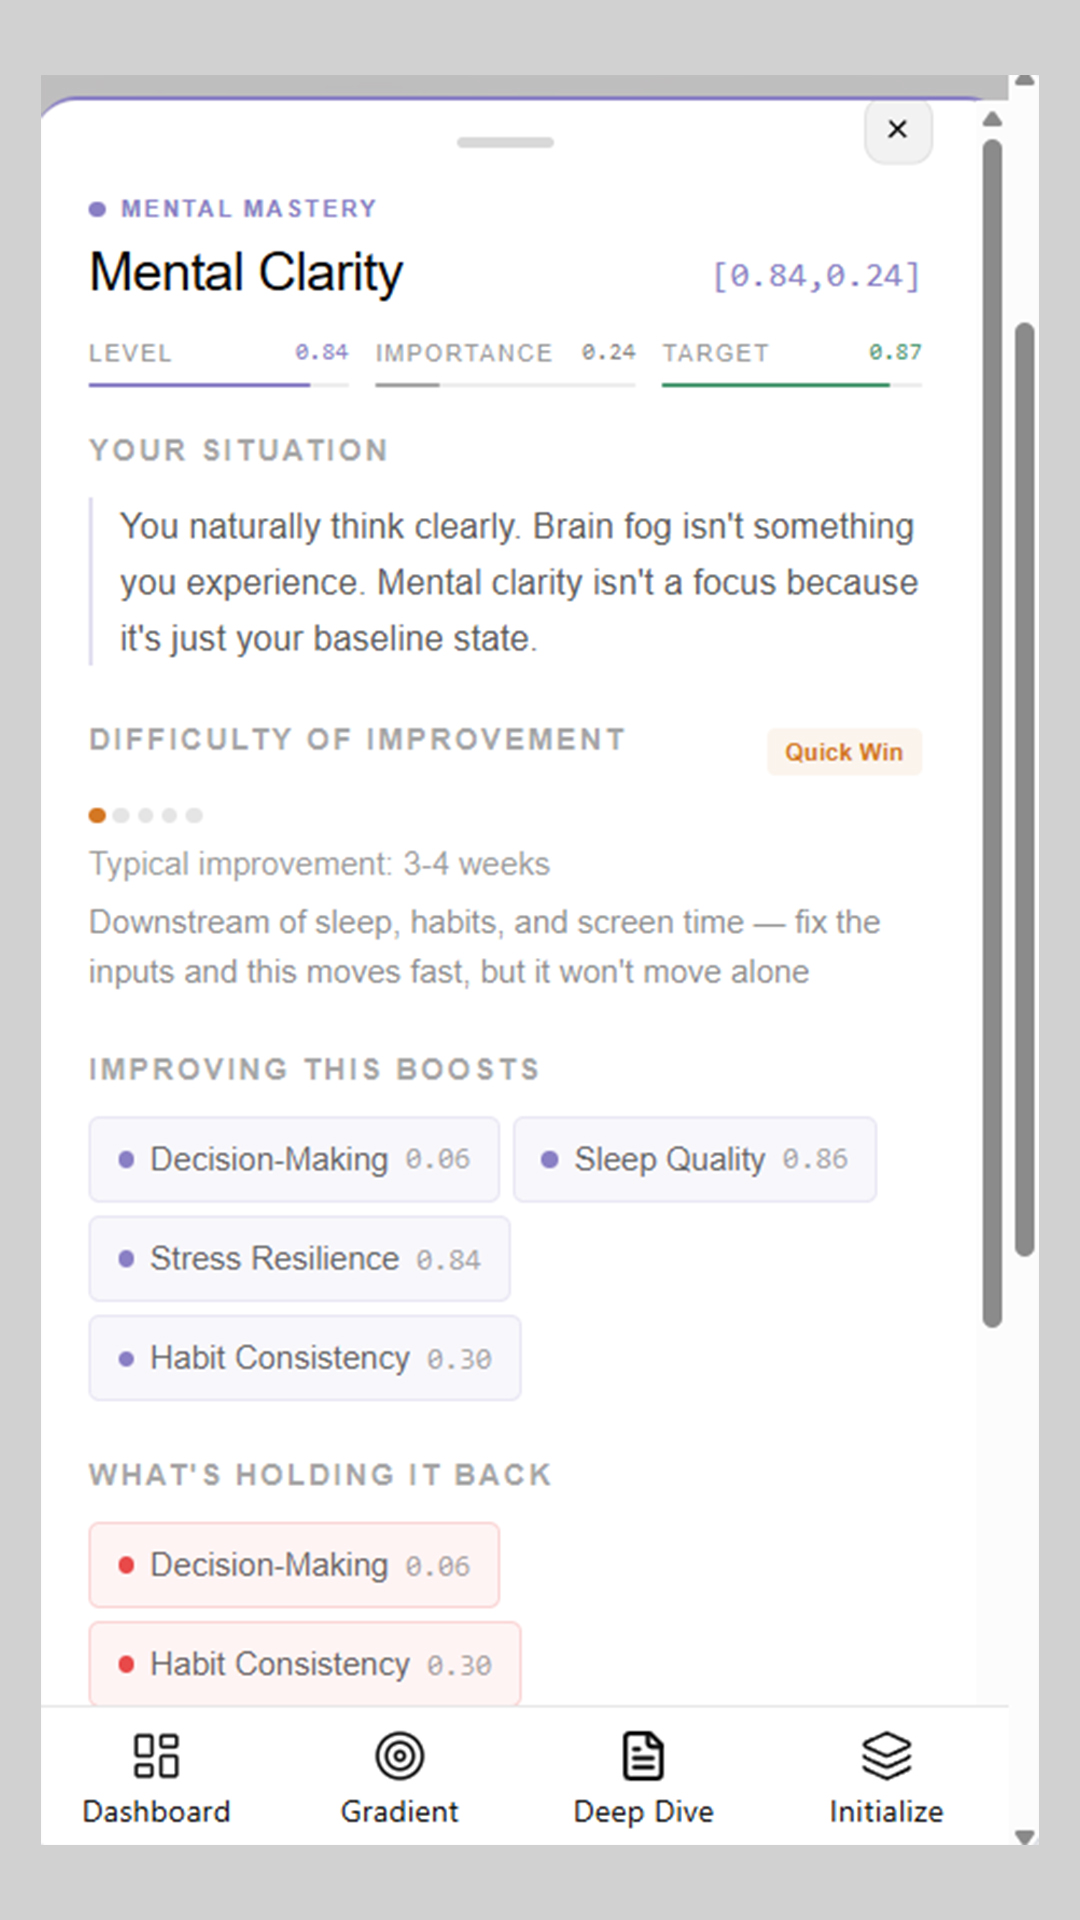Click the outer page scroll down arrow

point(1024,1836)
